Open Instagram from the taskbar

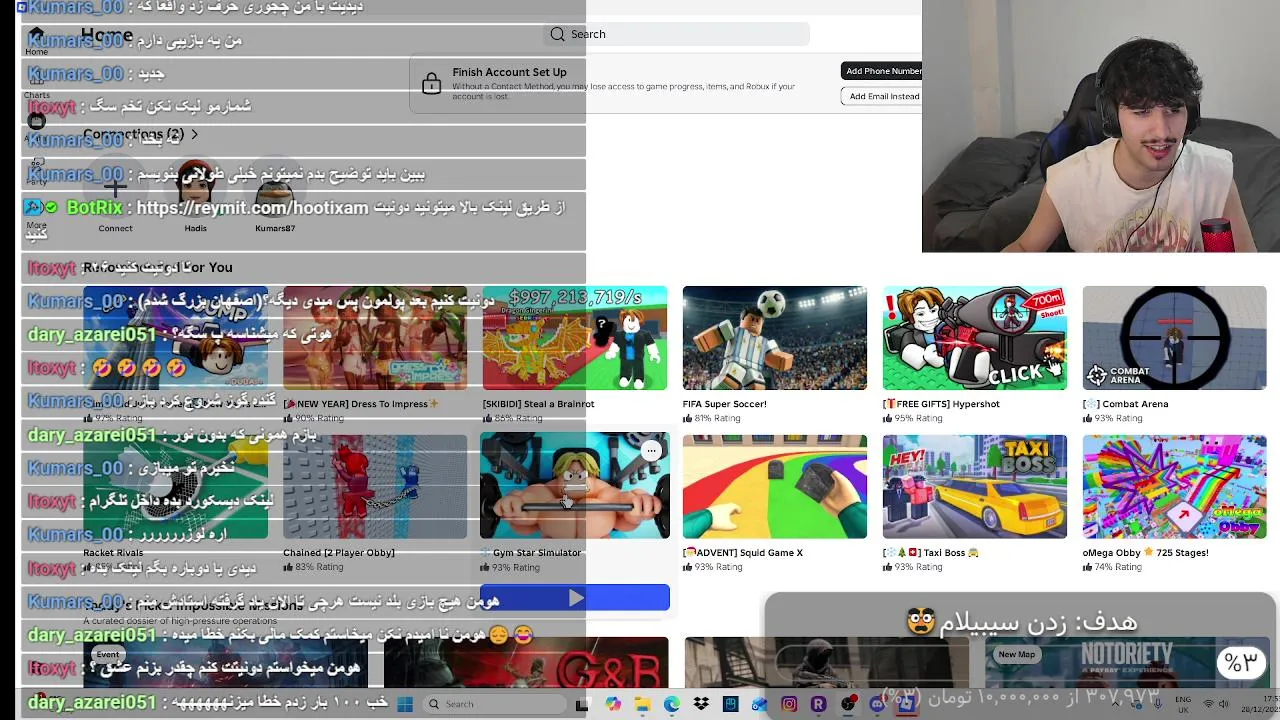pos(789,704)
